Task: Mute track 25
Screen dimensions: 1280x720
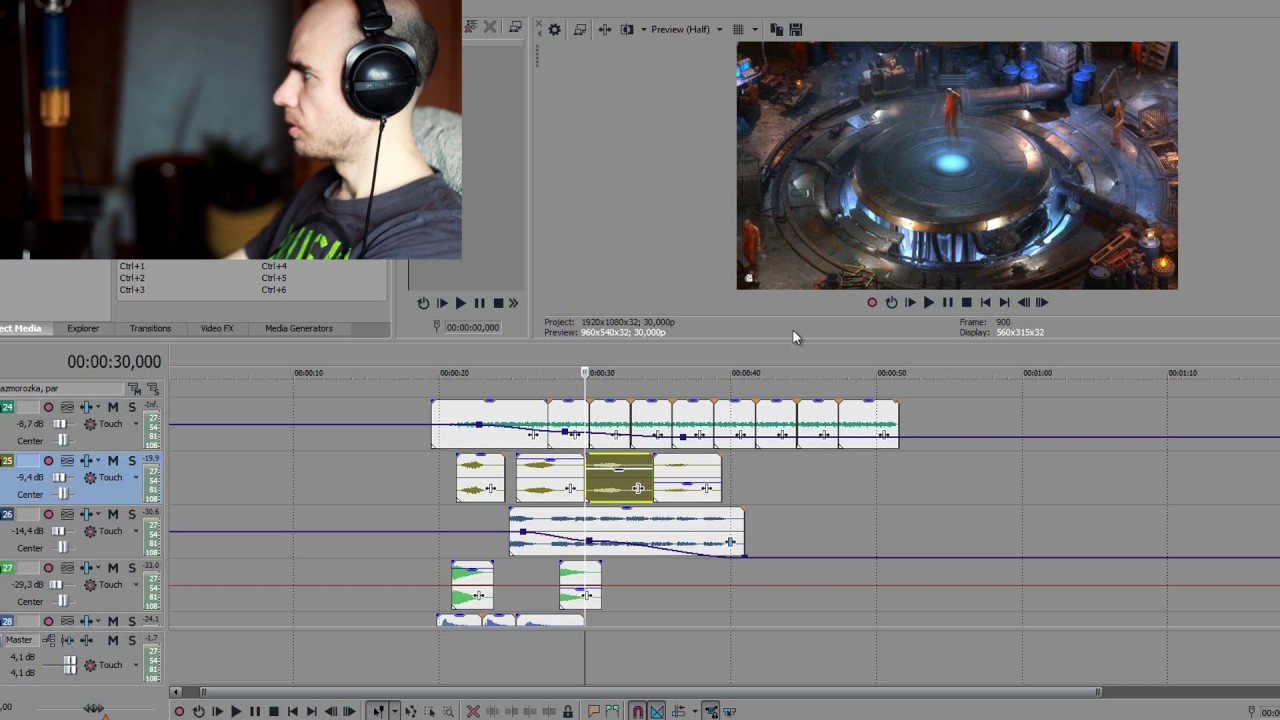Action: click(x=113, y=461)
